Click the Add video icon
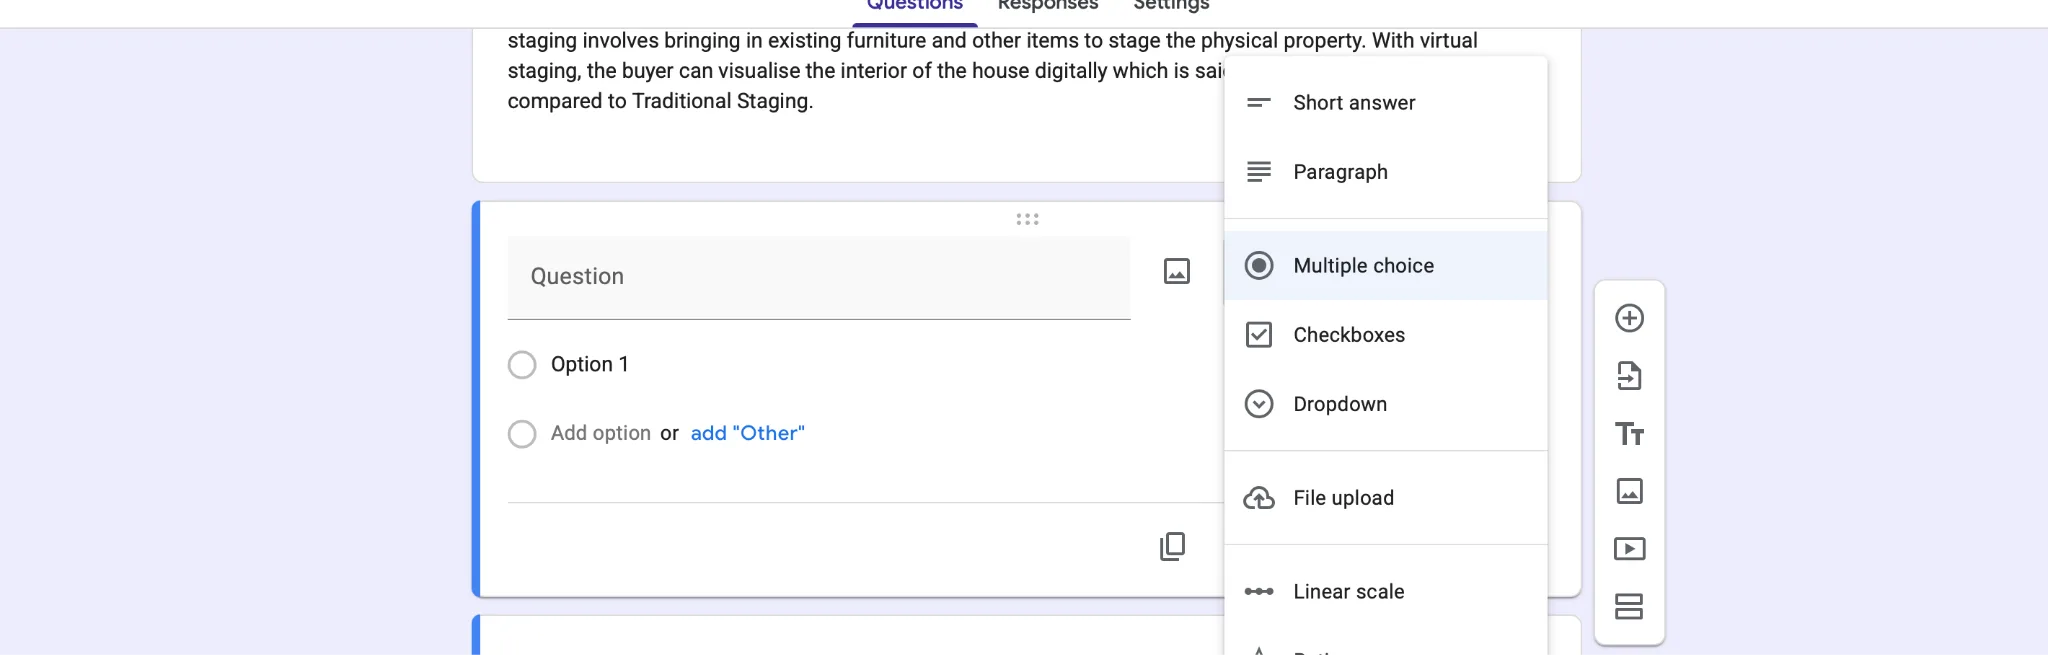This screenshot has height=655, width=2048. click(x=1629, y=549)
